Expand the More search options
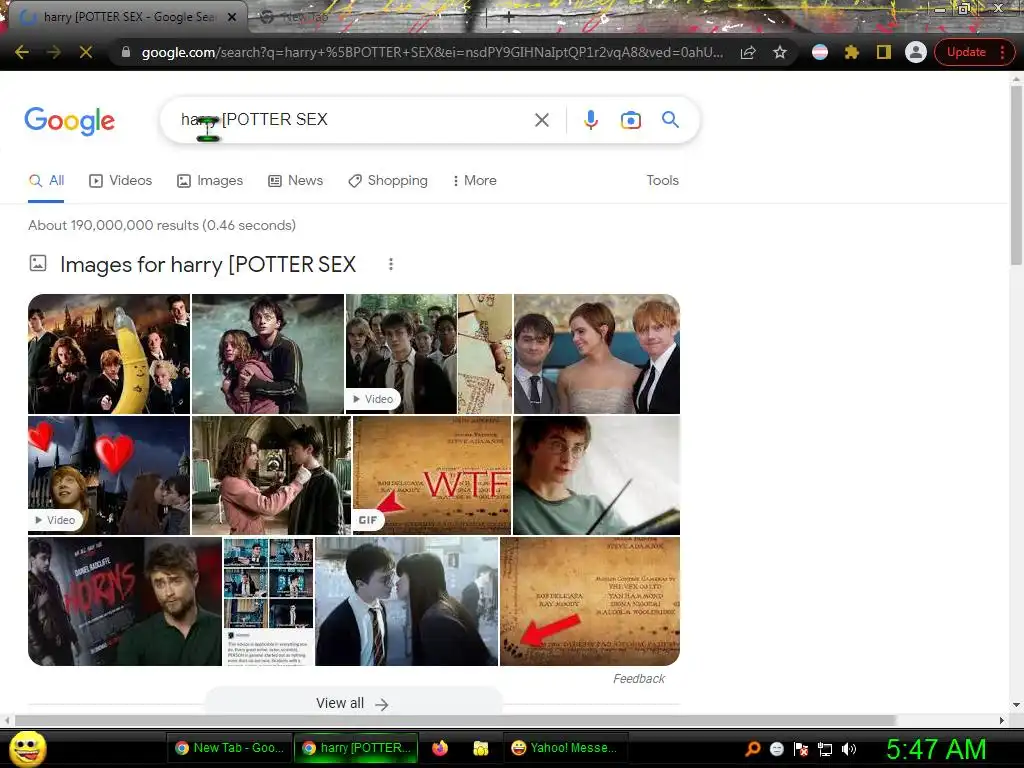 tap(475, 181)
